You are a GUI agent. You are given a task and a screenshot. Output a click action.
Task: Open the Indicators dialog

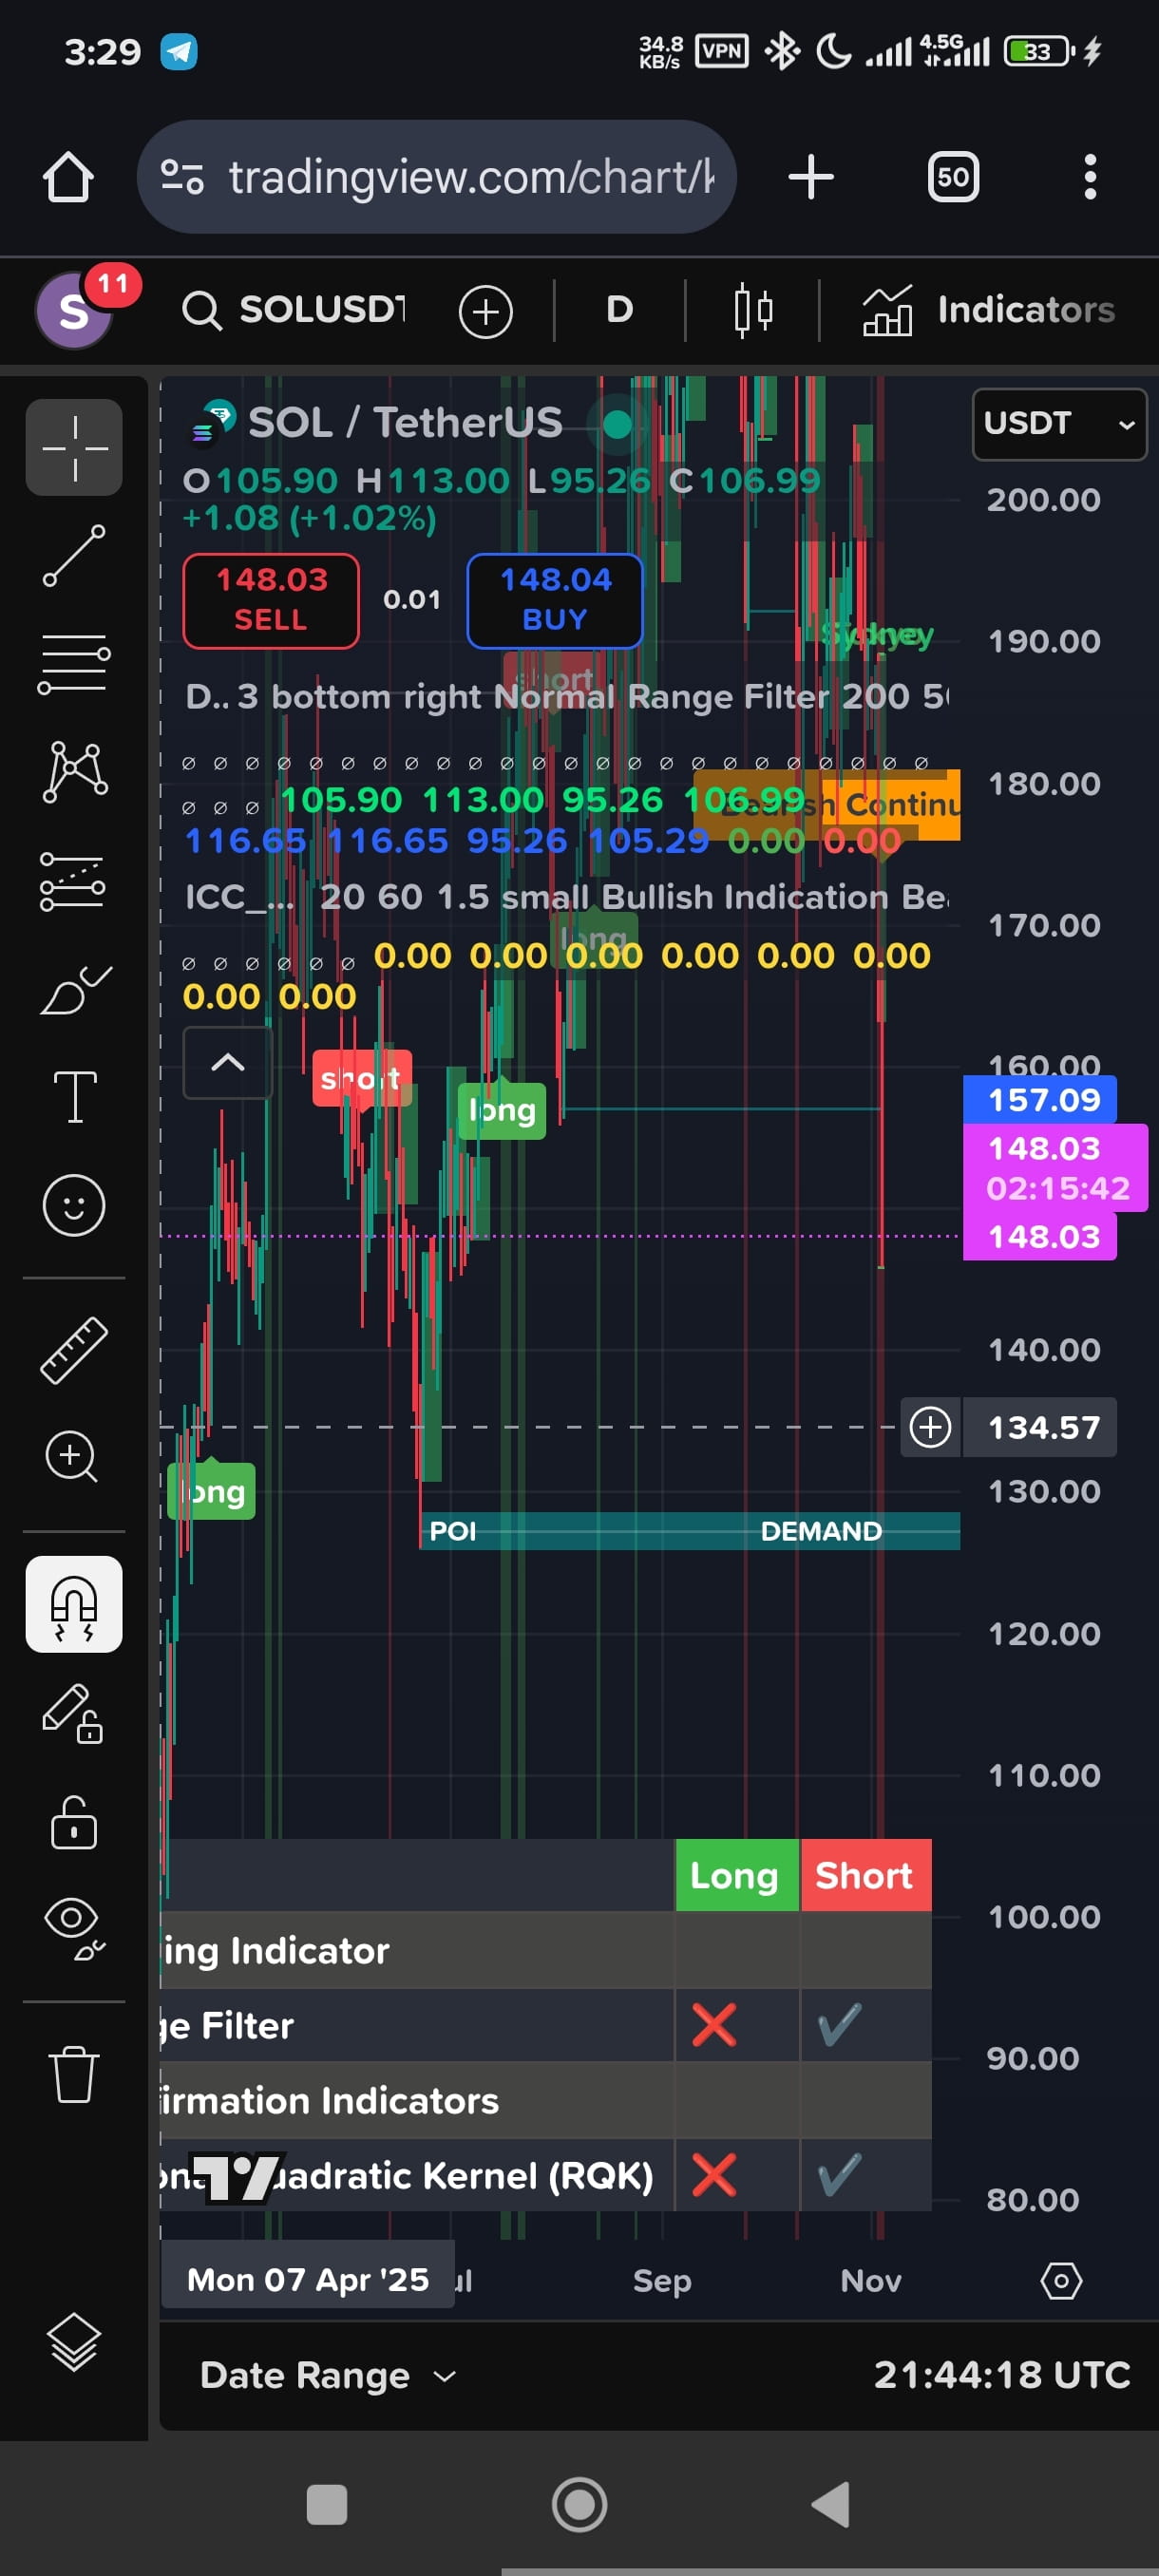(x=988, y=310)
